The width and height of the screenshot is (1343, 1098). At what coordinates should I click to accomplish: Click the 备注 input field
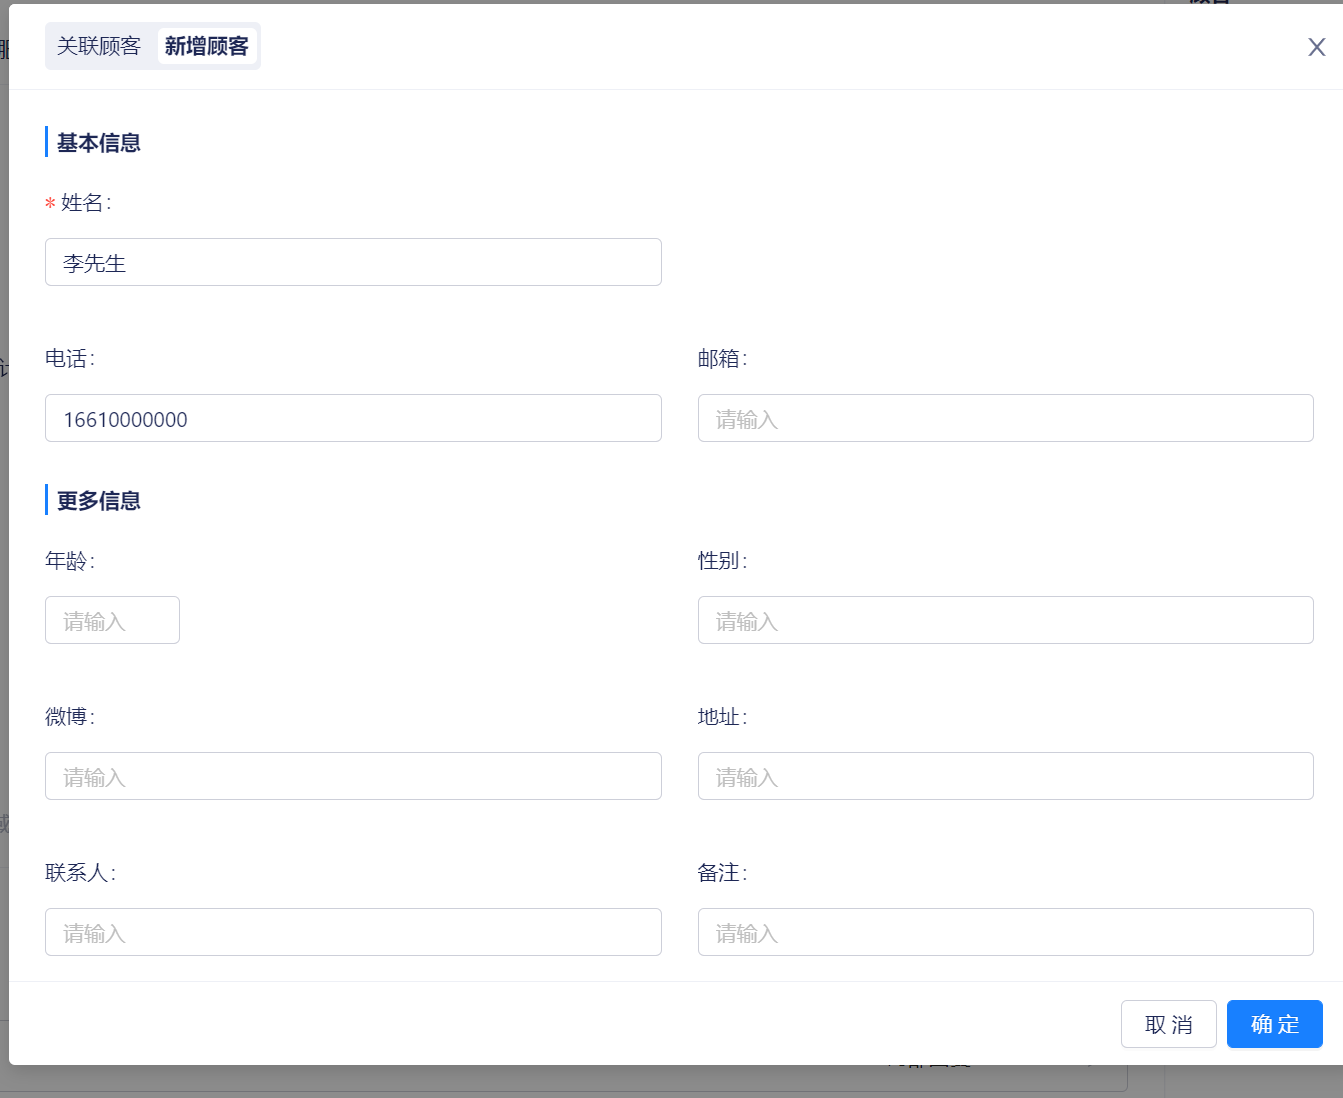coord(1006,932)
